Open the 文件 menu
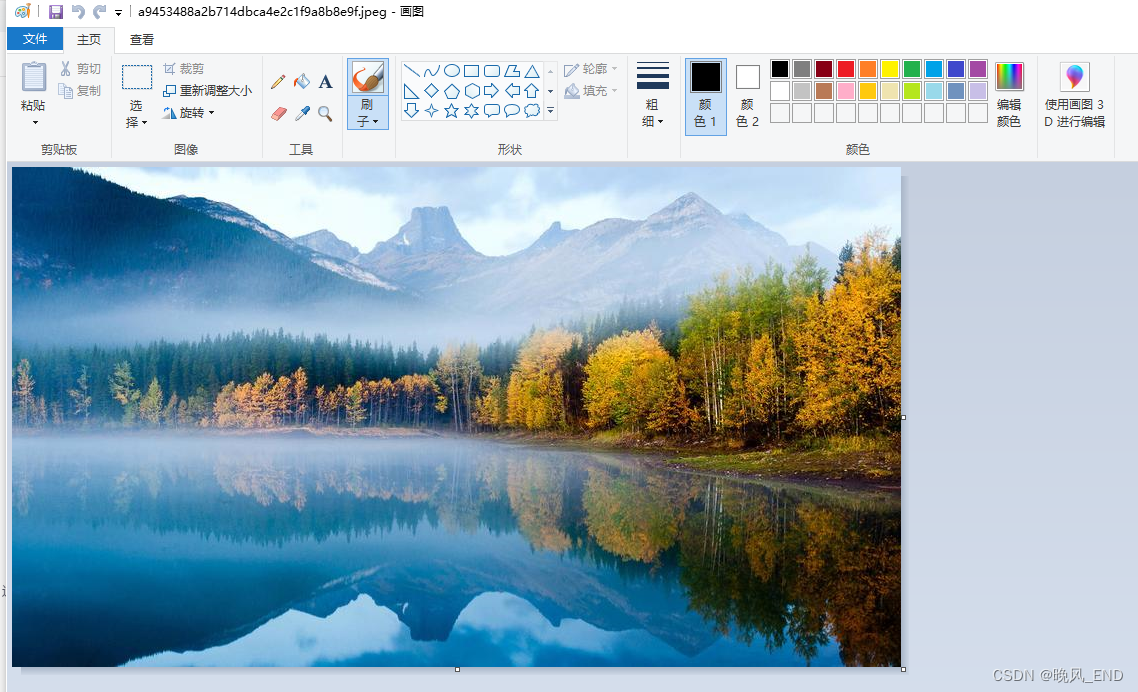 [35, 38]
